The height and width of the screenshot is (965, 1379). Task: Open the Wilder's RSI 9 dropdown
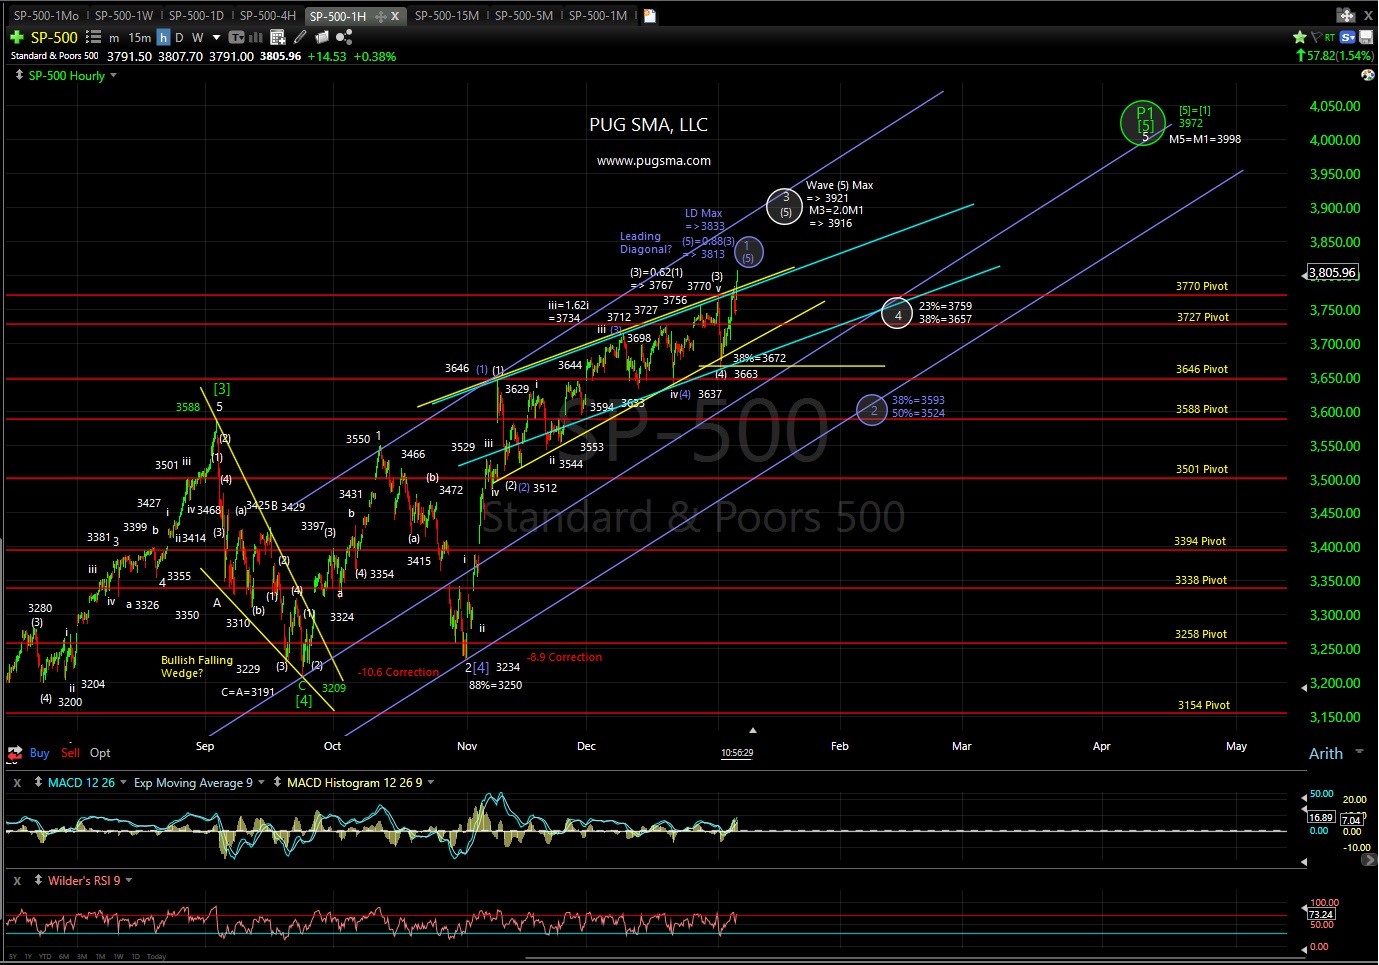pos(129,880)
